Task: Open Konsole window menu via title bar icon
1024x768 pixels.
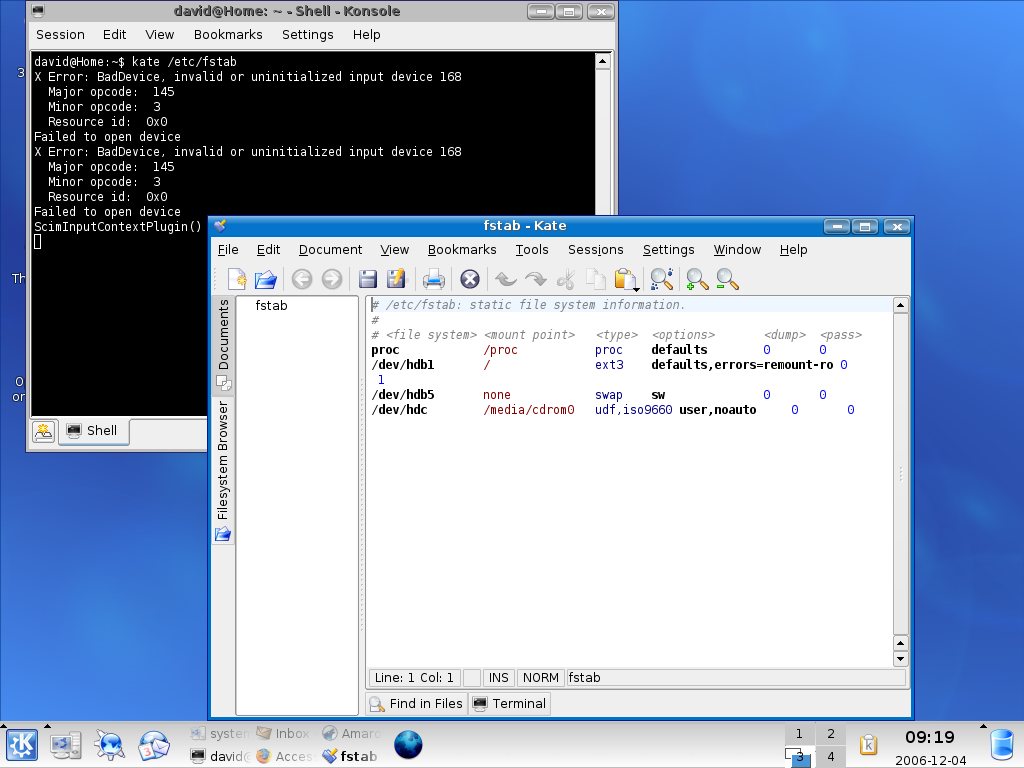Action: coord(38,11)
